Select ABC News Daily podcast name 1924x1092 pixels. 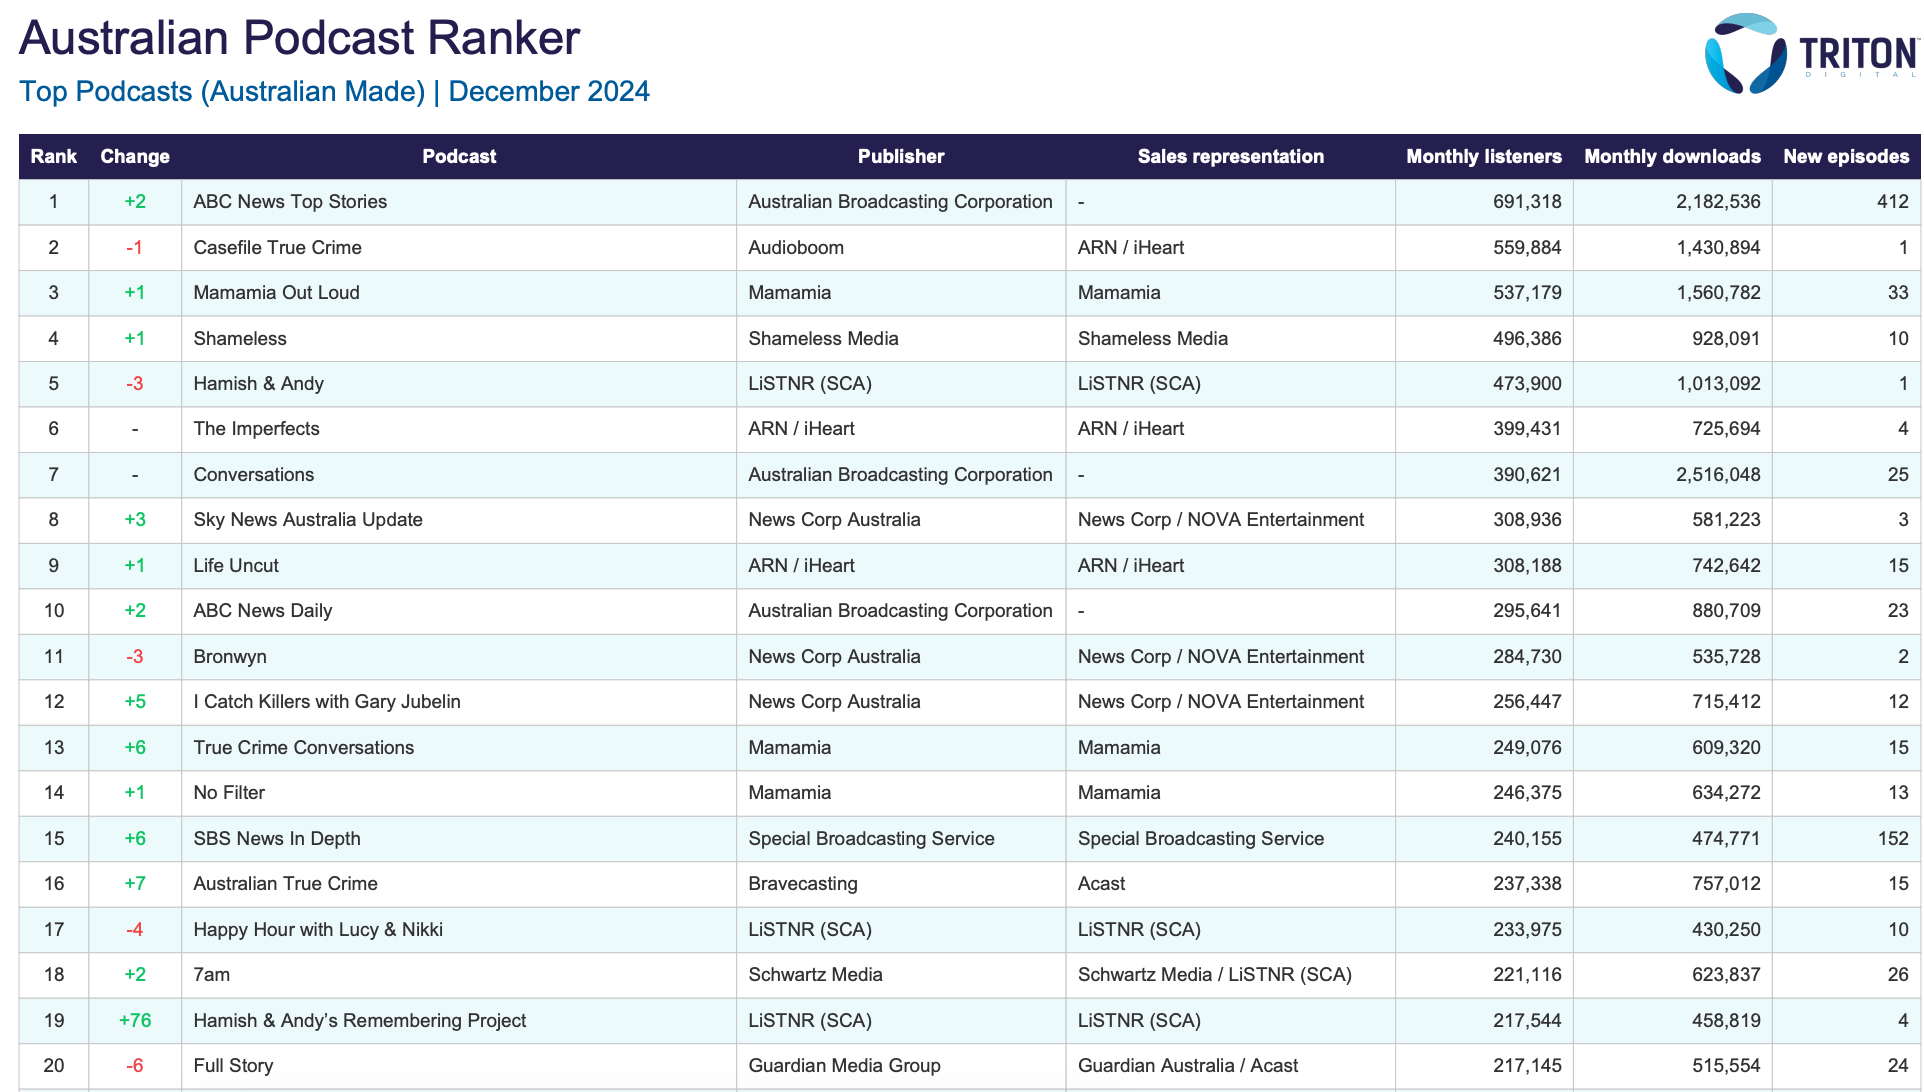(x=262, y=611)
